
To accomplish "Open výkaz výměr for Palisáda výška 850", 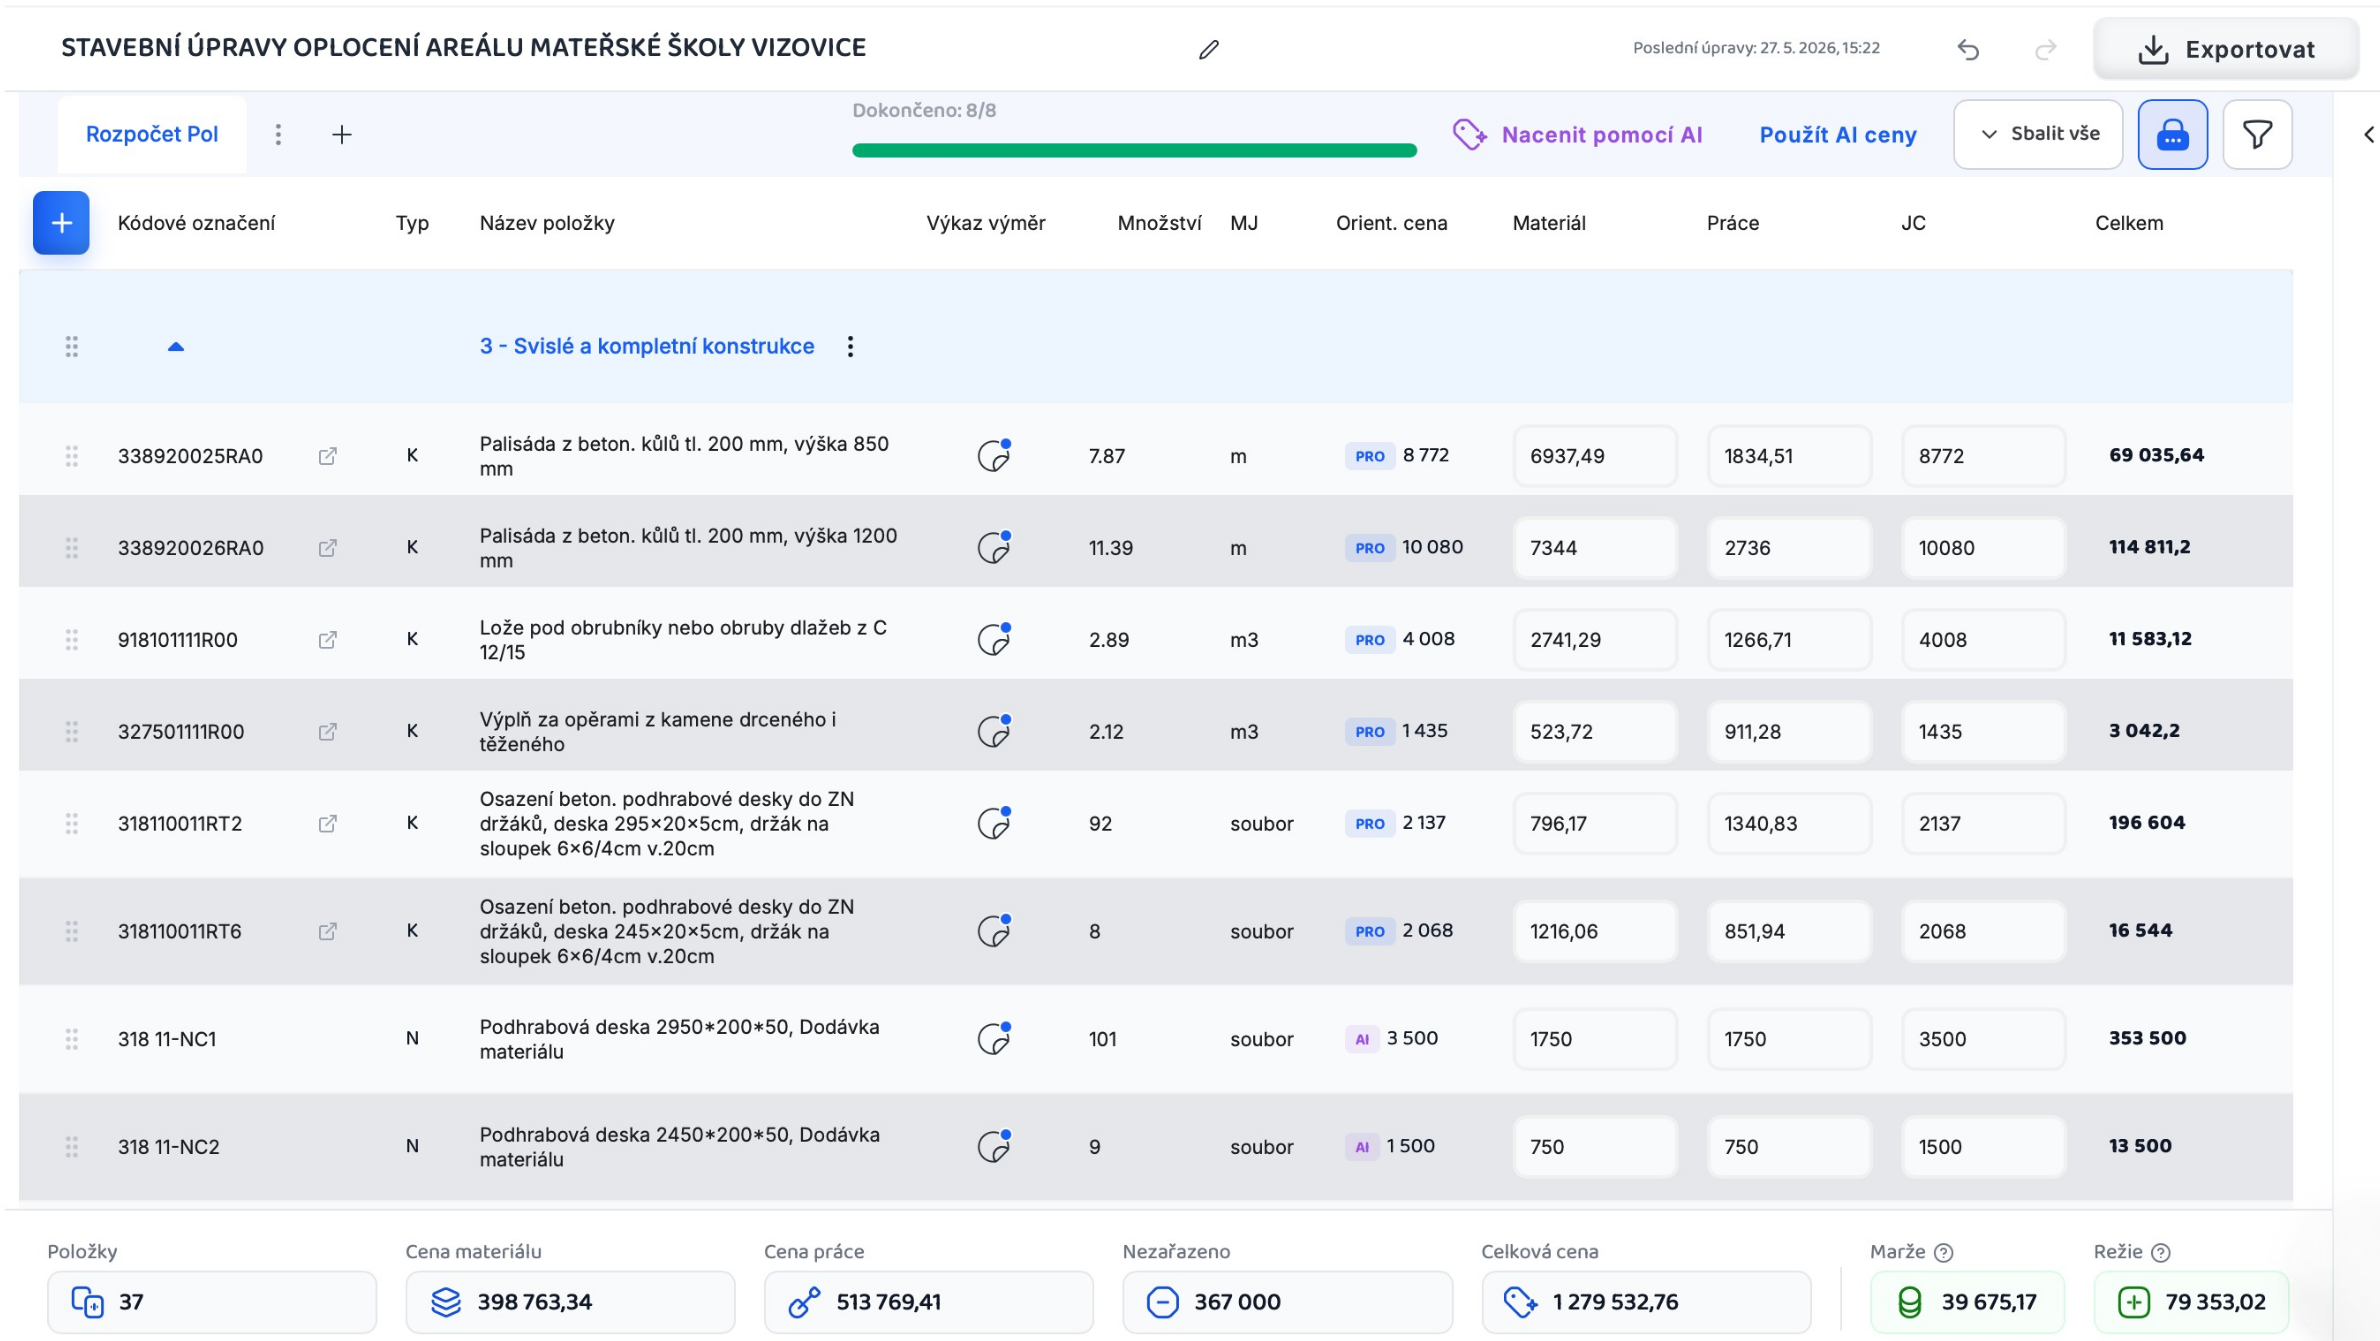I will (994, 455).
